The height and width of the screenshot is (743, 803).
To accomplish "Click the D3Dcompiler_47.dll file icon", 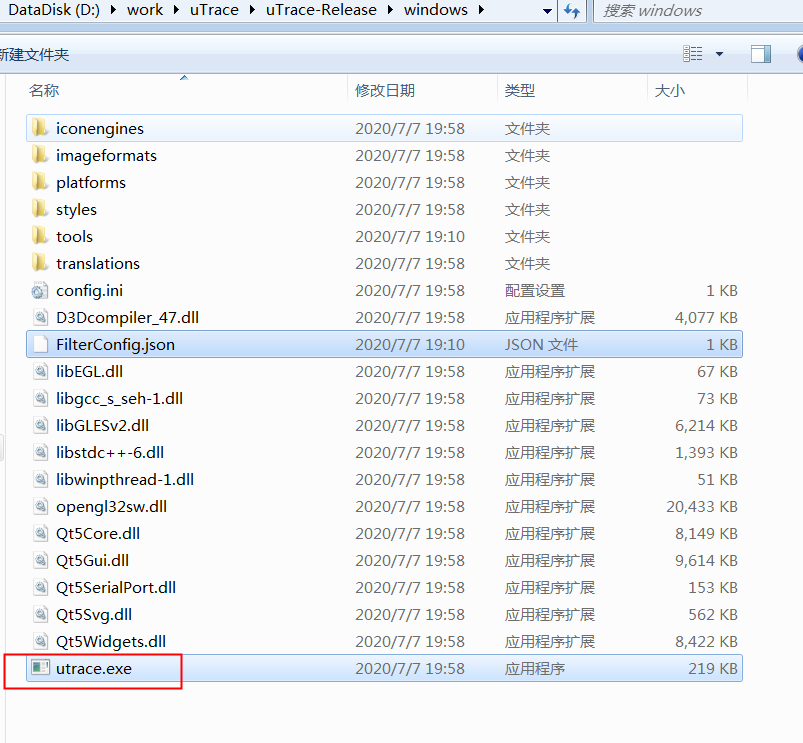I will click(x=40, y=317).
